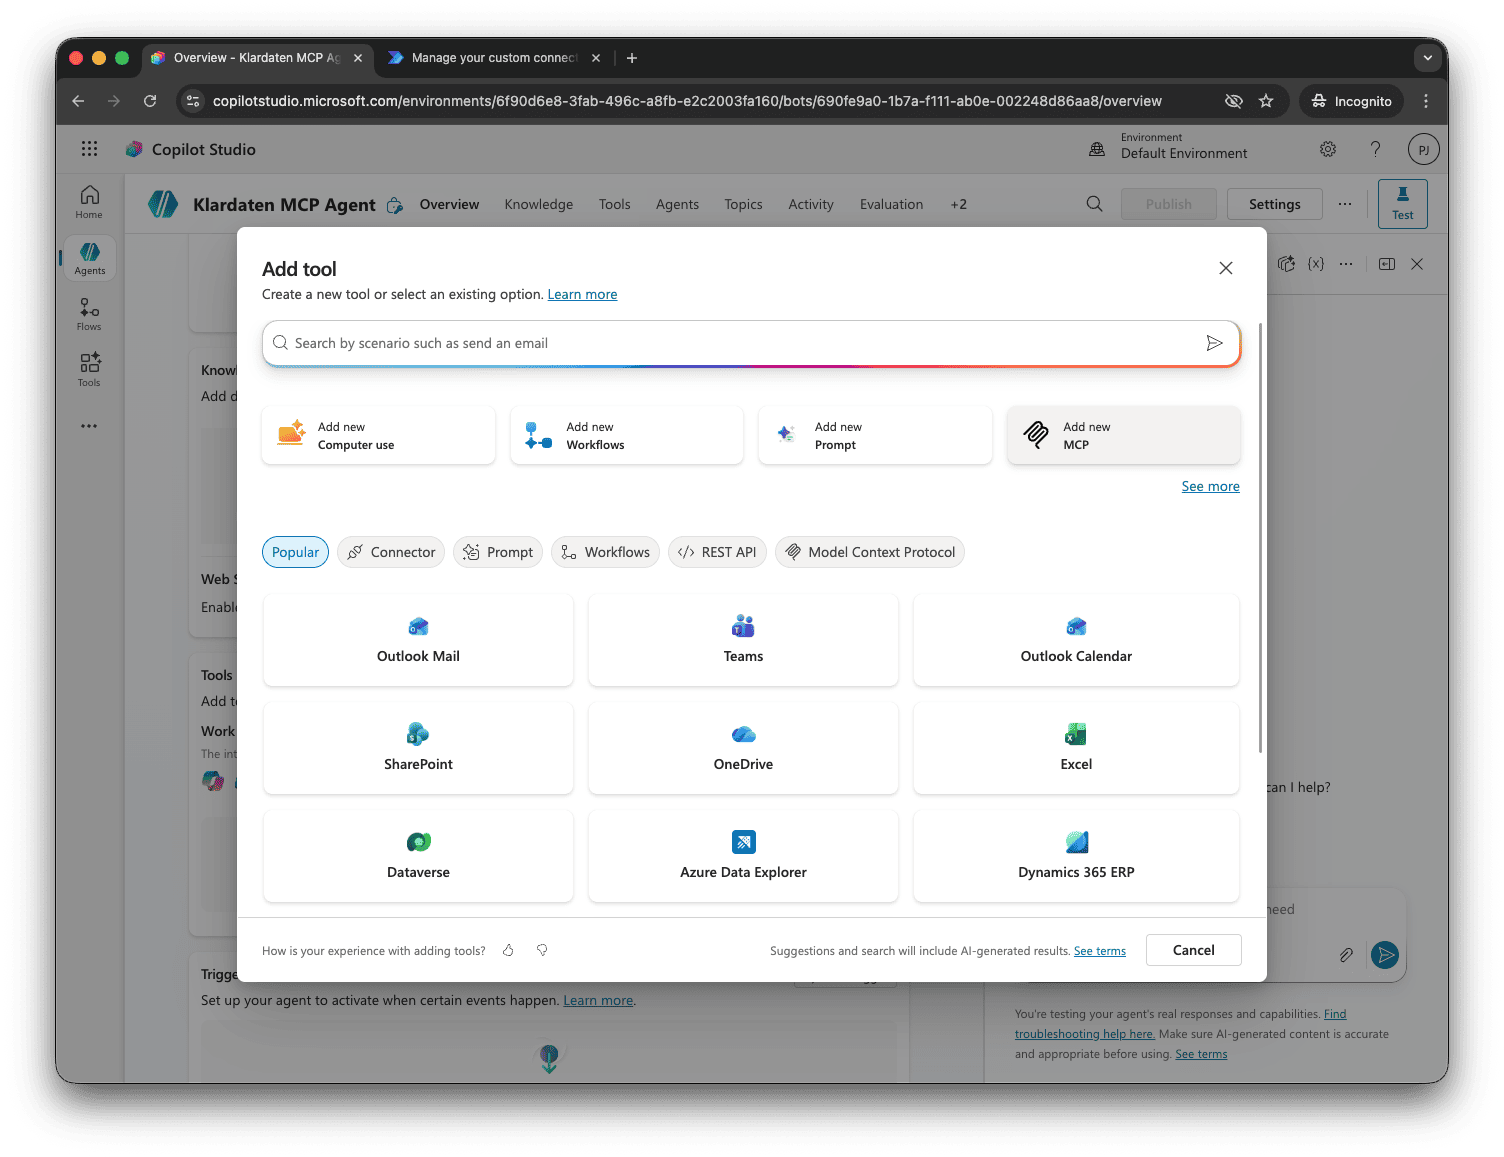Screen dimensions: 1504x1157
Task: Open See terms link in dialog footer
Action: [1099, 951]
